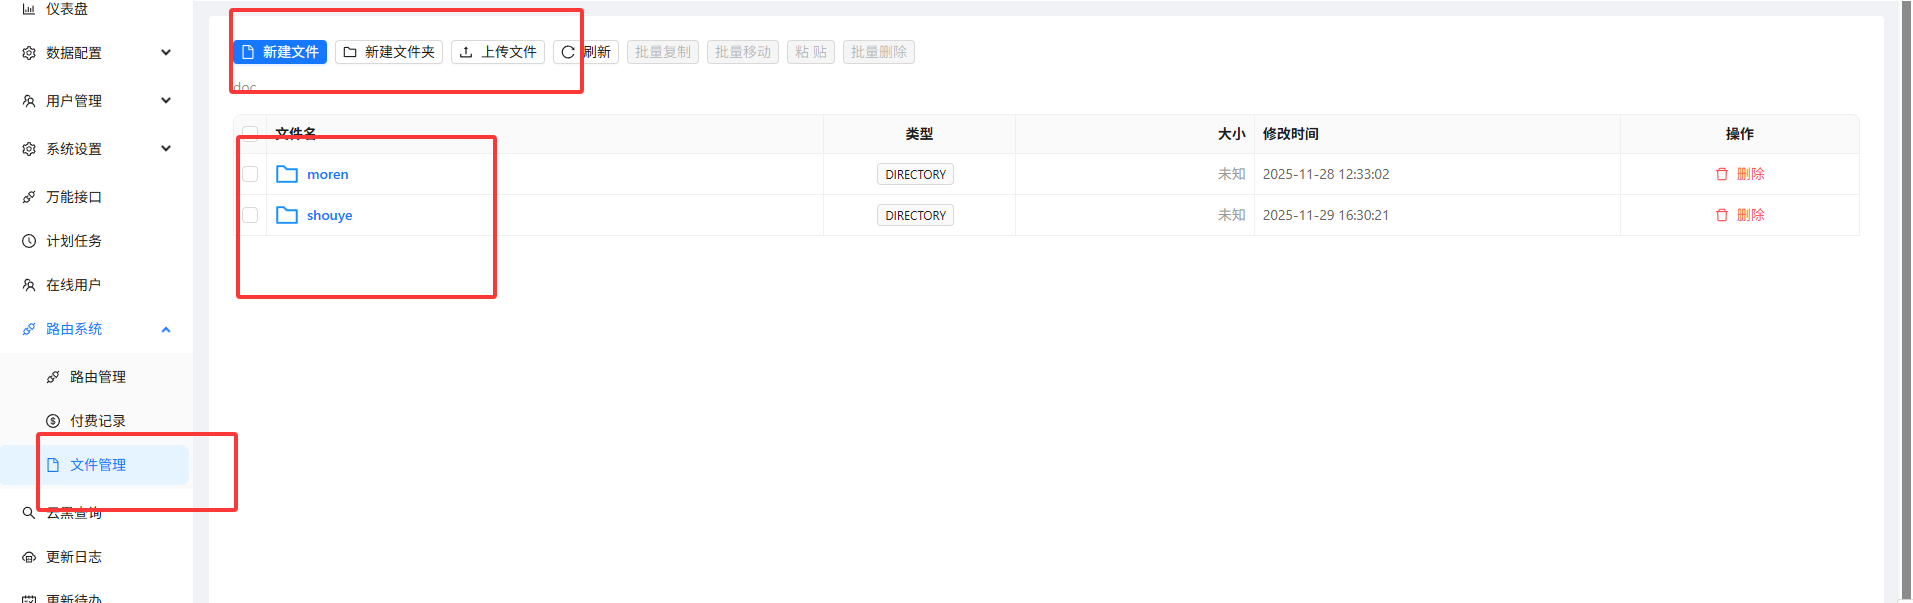Tick the checkbox for shouye folder
The width and height of the screenshot is (1913, 603).
point(250,215)
